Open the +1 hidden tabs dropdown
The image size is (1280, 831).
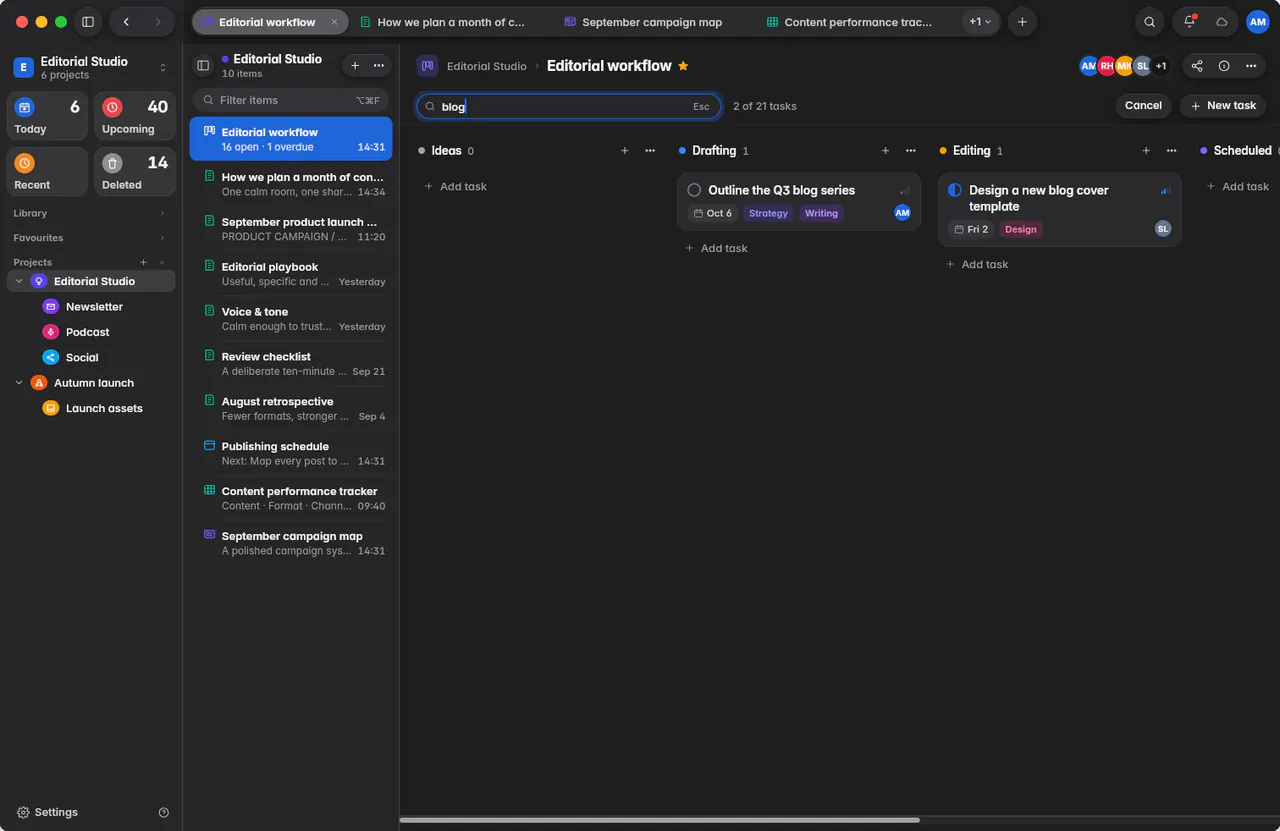(980, 22)
